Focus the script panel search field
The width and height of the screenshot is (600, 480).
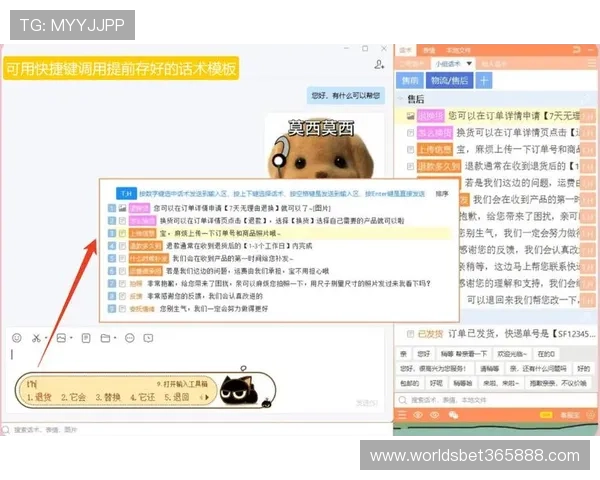tap(496, 400)
